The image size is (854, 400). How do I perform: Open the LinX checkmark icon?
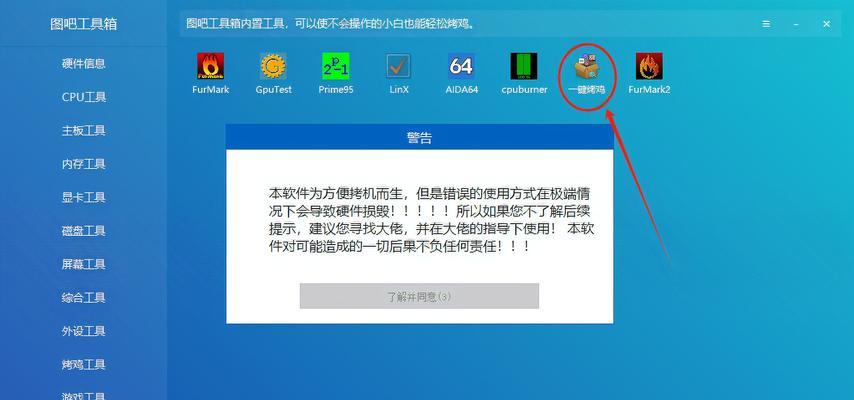399,66
